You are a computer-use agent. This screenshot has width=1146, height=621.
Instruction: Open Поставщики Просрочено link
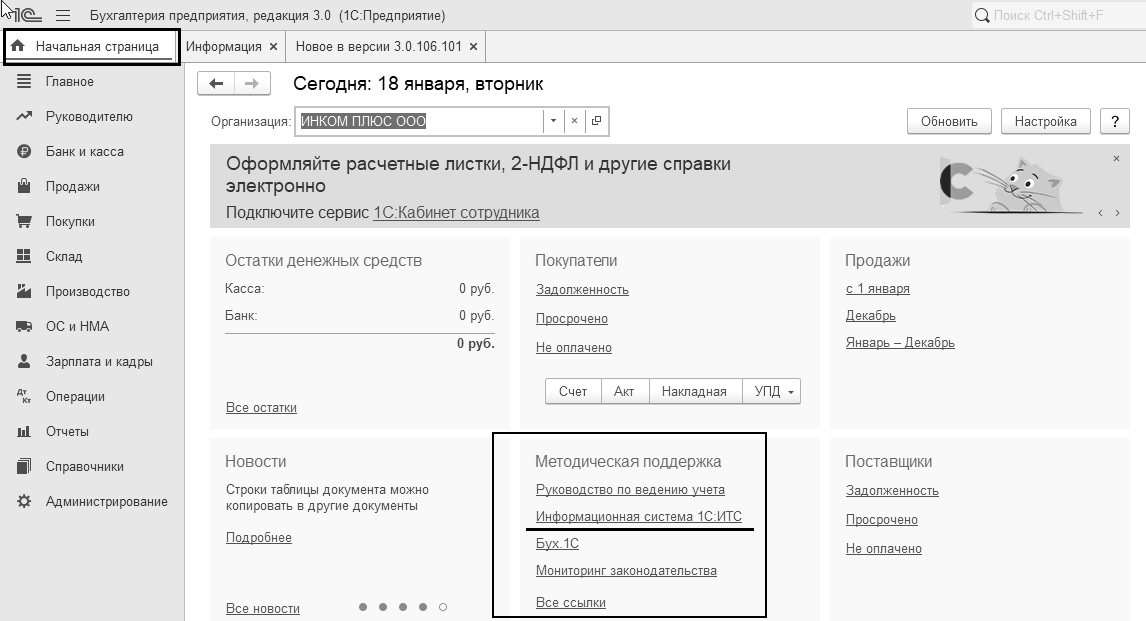tap(881, 520)
